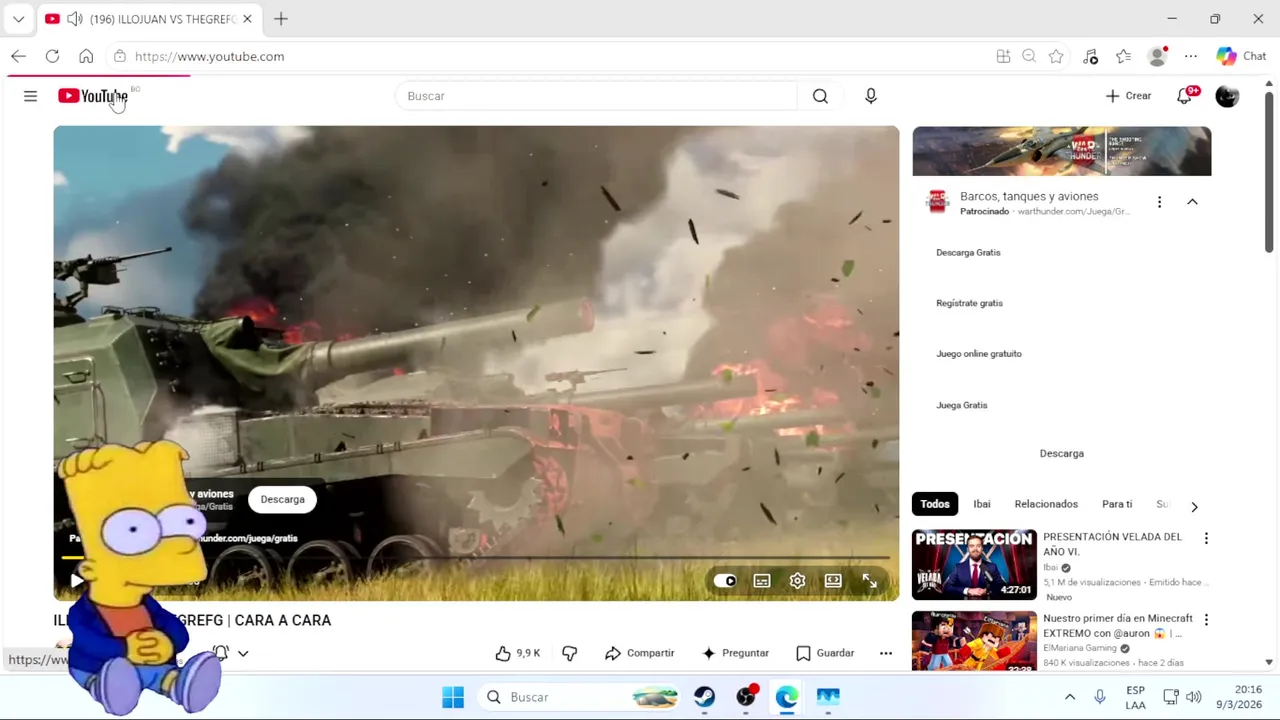Open the YouTube account avatar menu
Screen dimensions: 1280x720
coord(1227,96)
